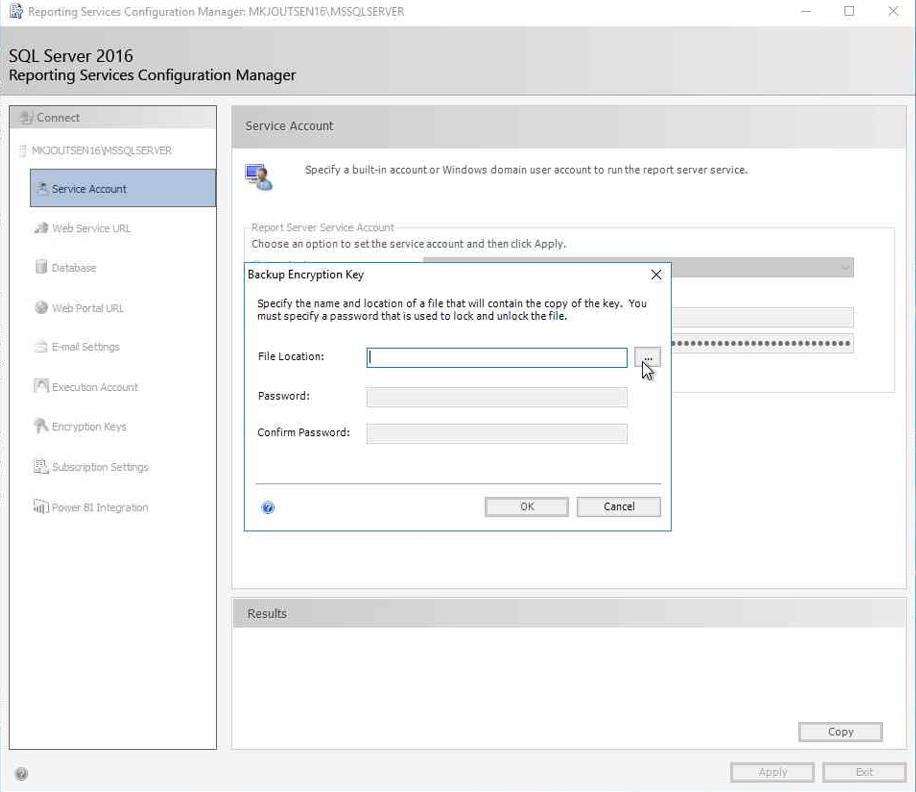Open the Web Portal URL page
Image resolution: width=916 pixels, height=792 pixels.
(88, 308)
